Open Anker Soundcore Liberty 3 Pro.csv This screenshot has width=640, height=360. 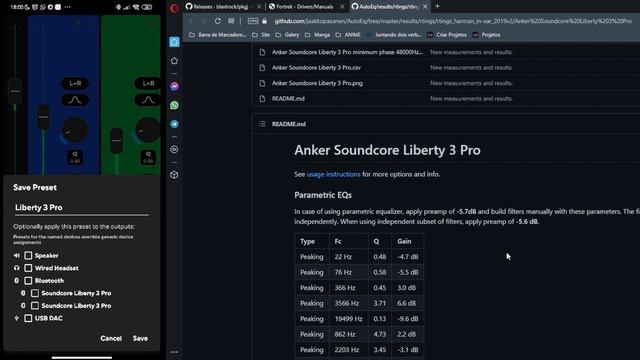(x=316, y=68)
